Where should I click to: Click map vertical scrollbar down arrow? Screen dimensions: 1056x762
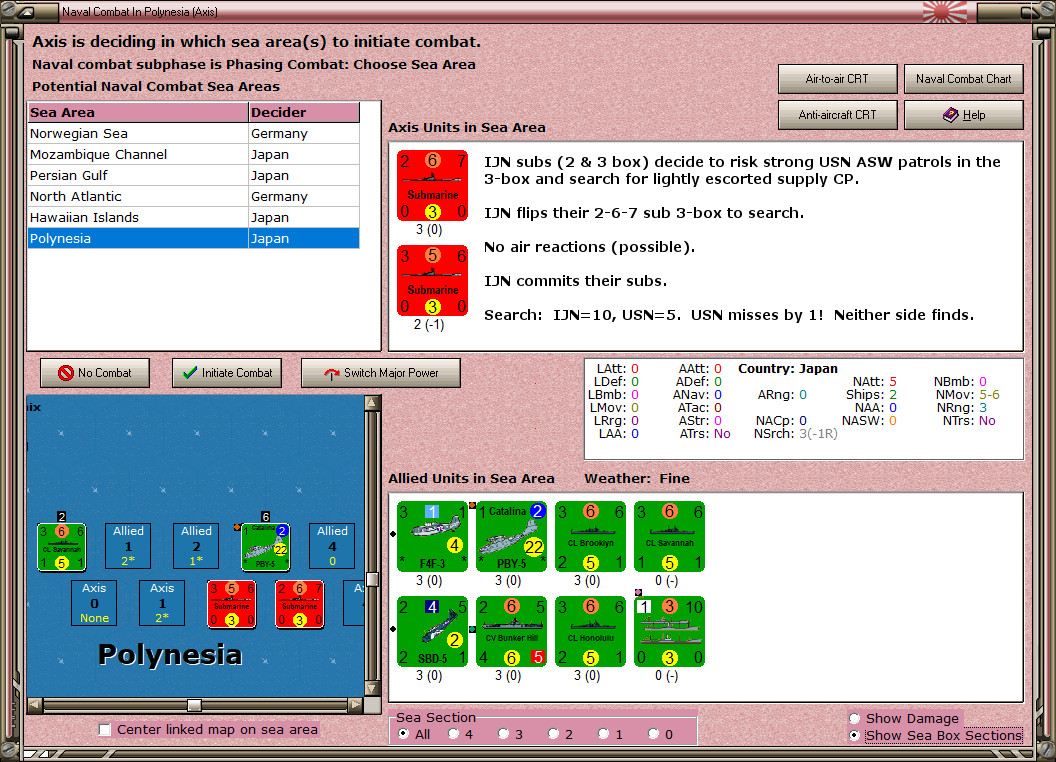click(372, 689)
